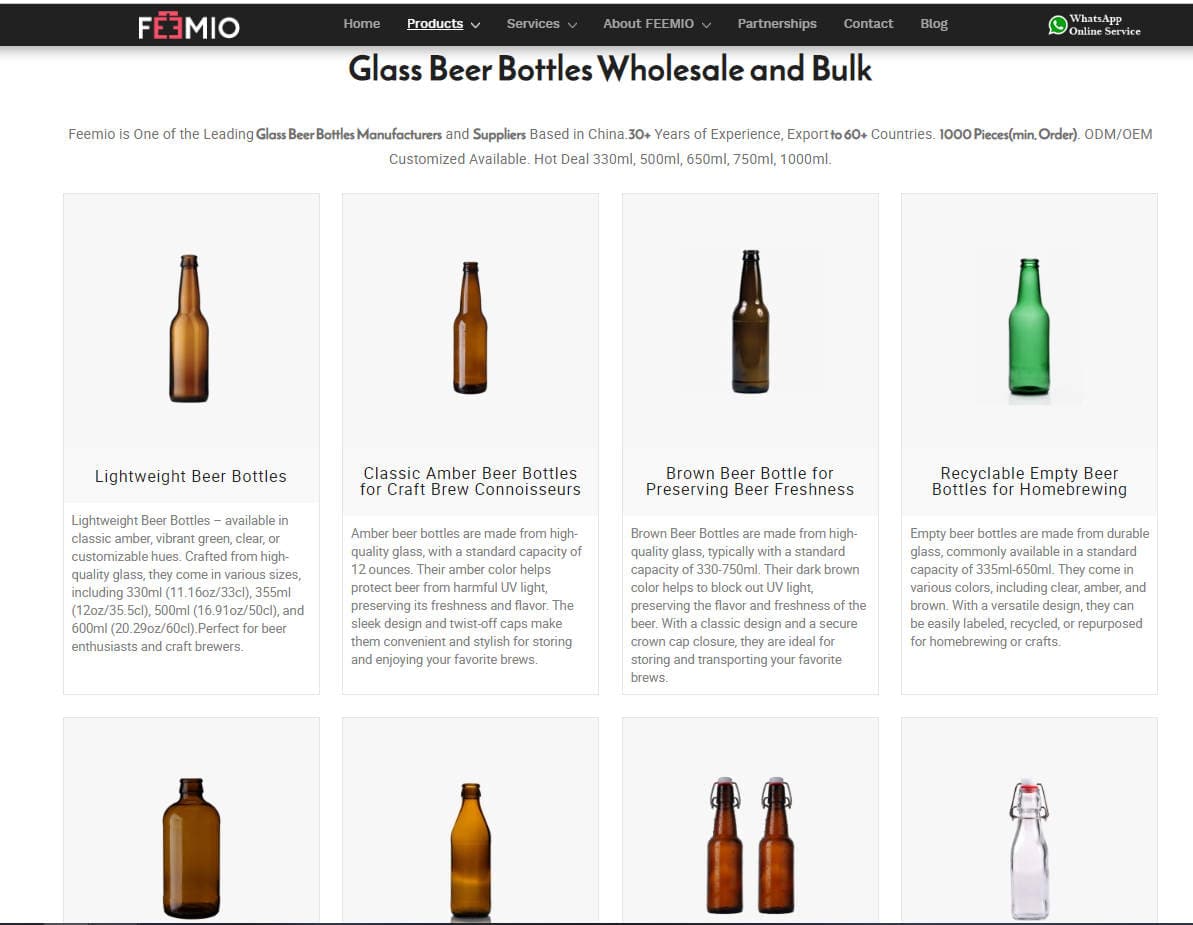1193x925 pixels.
Task: Click the two swing-top amber bottles image
Action: pos(750,846)
